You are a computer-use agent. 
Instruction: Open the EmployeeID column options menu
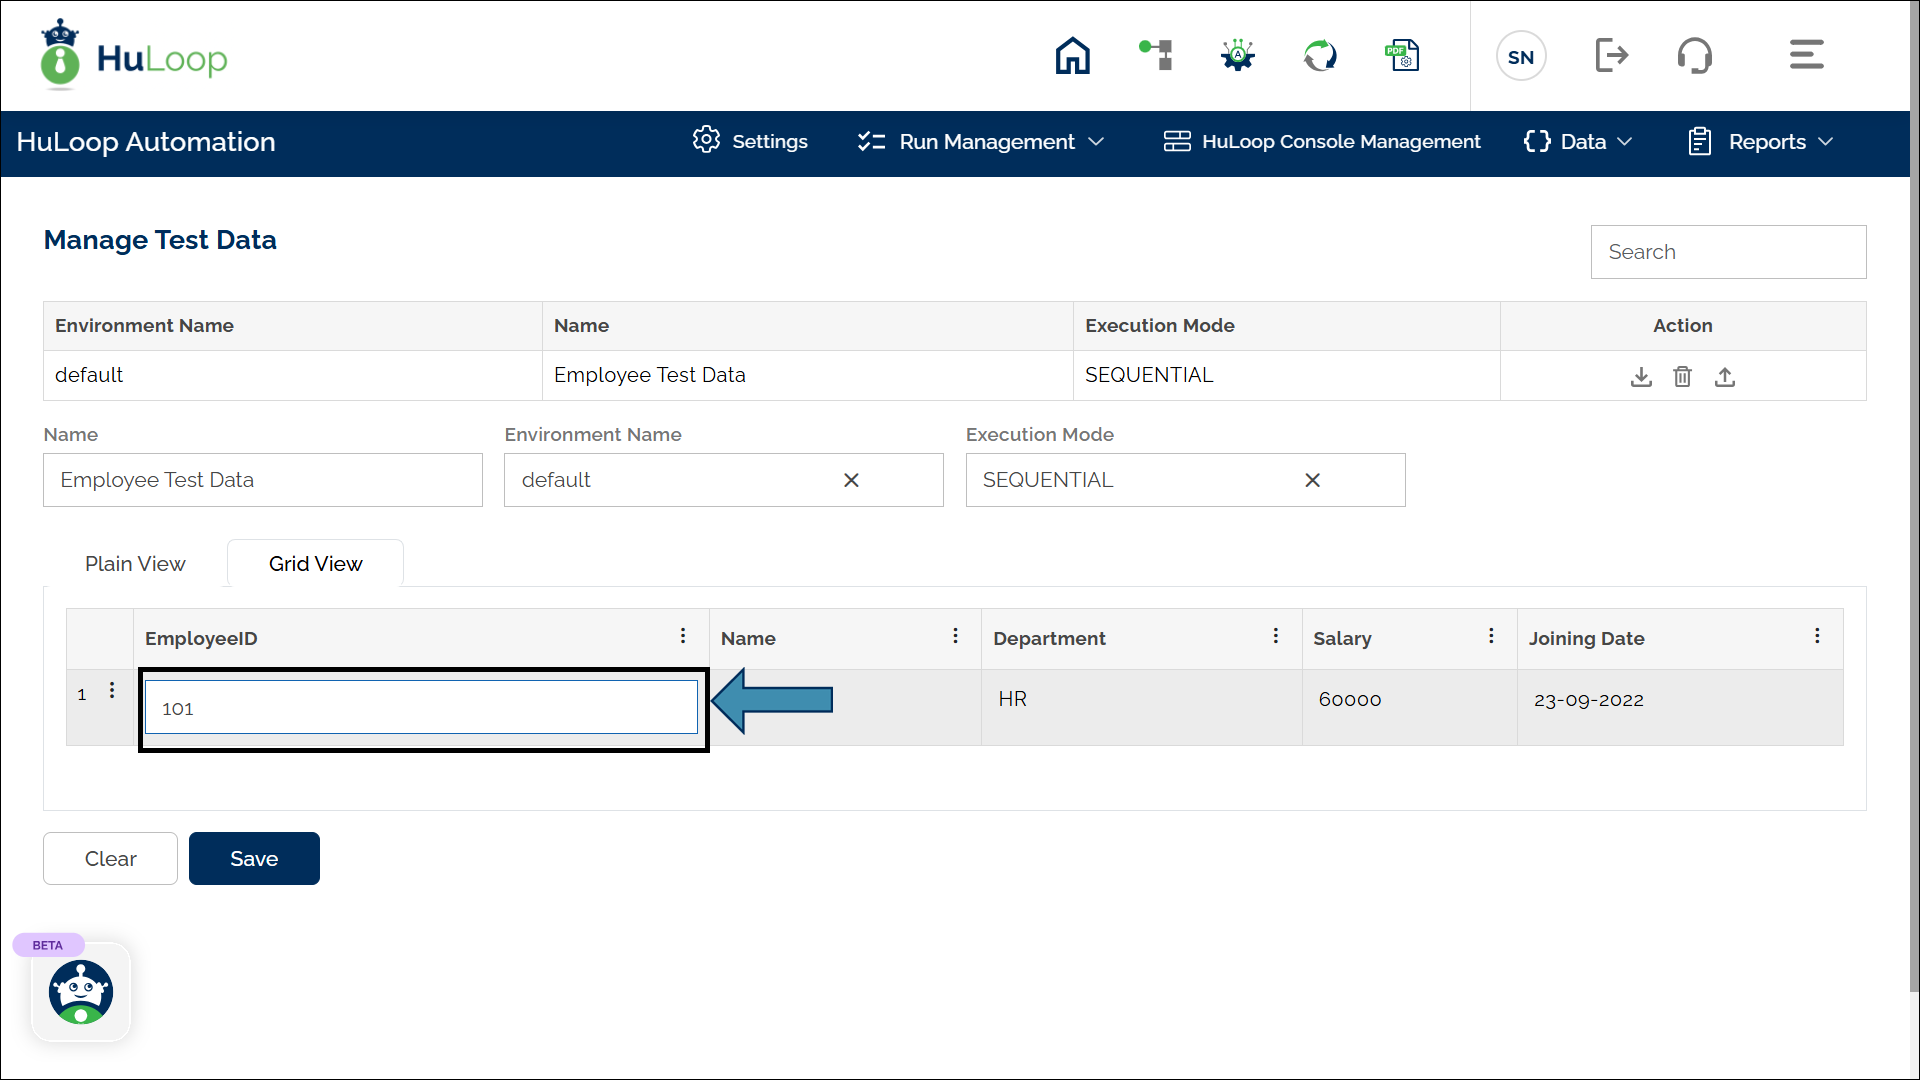[683, 636]
